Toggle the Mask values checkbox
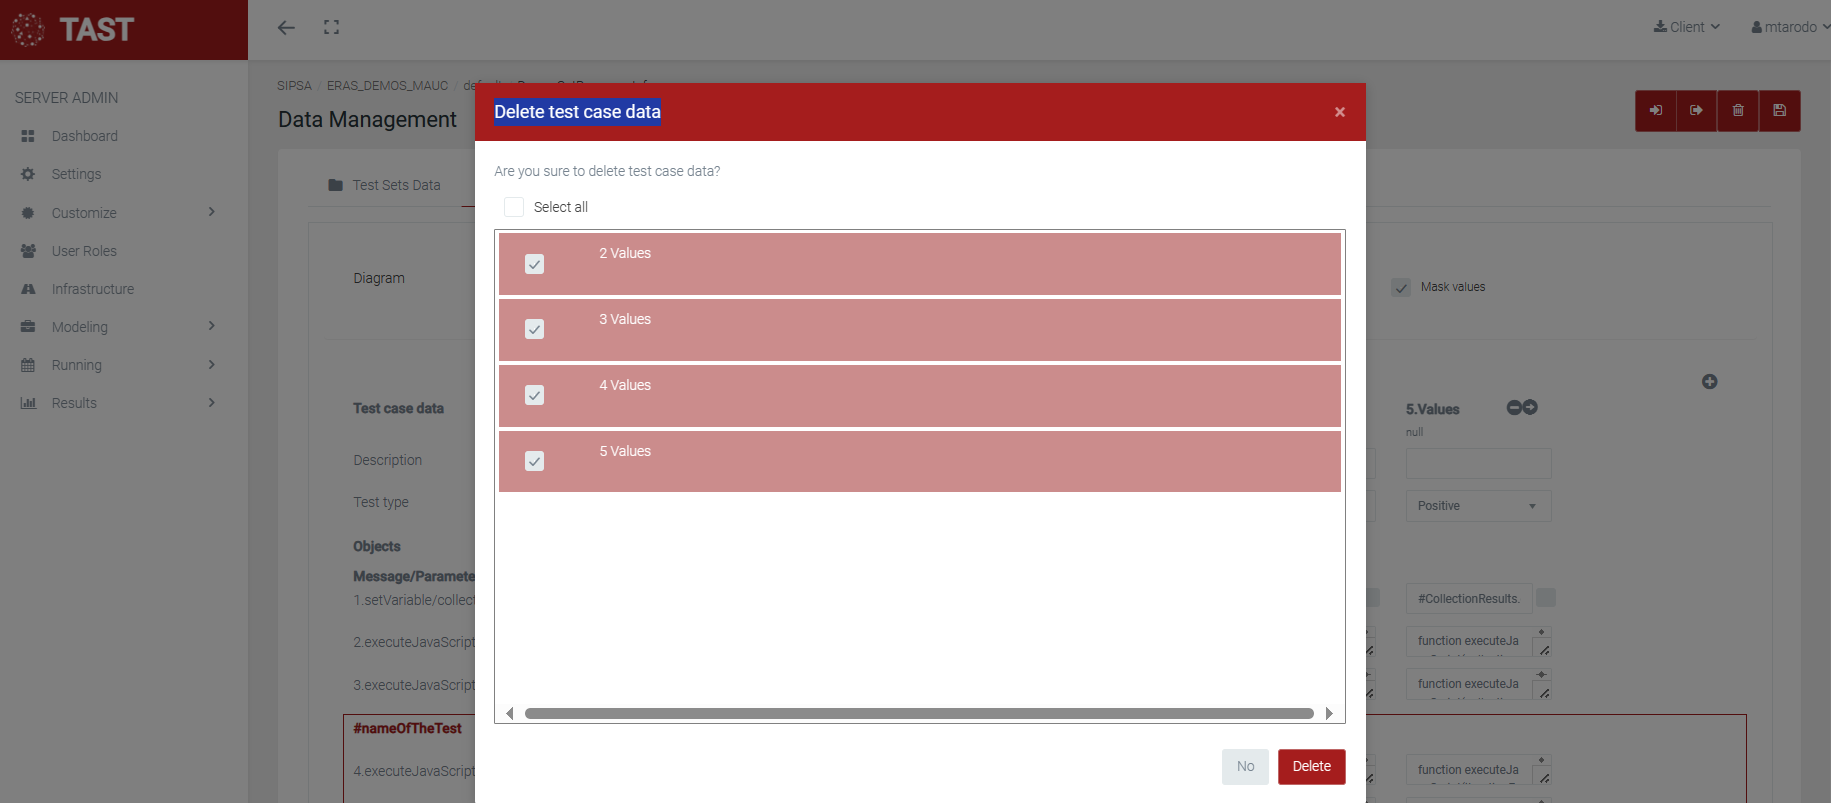 [x=1401, y=288]
